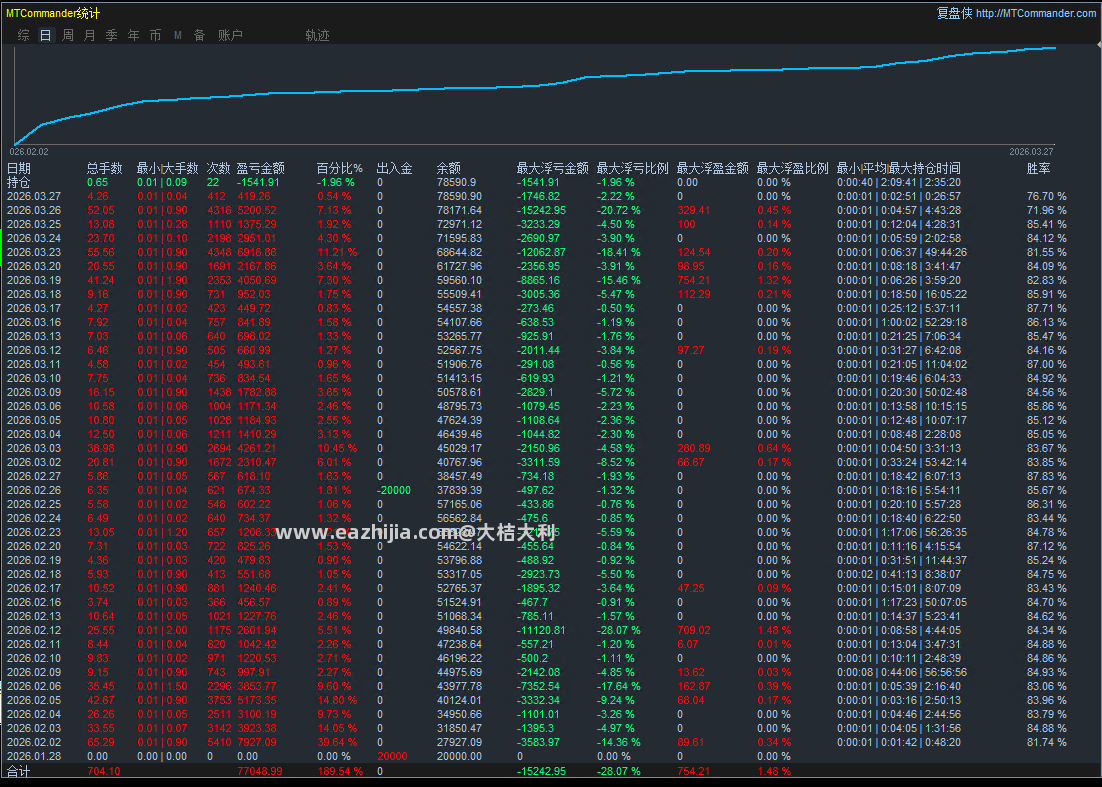This screenshot has height=787, width=1102.
Task: Select the 日 daily statistics tab
Action: click(46, 35)
